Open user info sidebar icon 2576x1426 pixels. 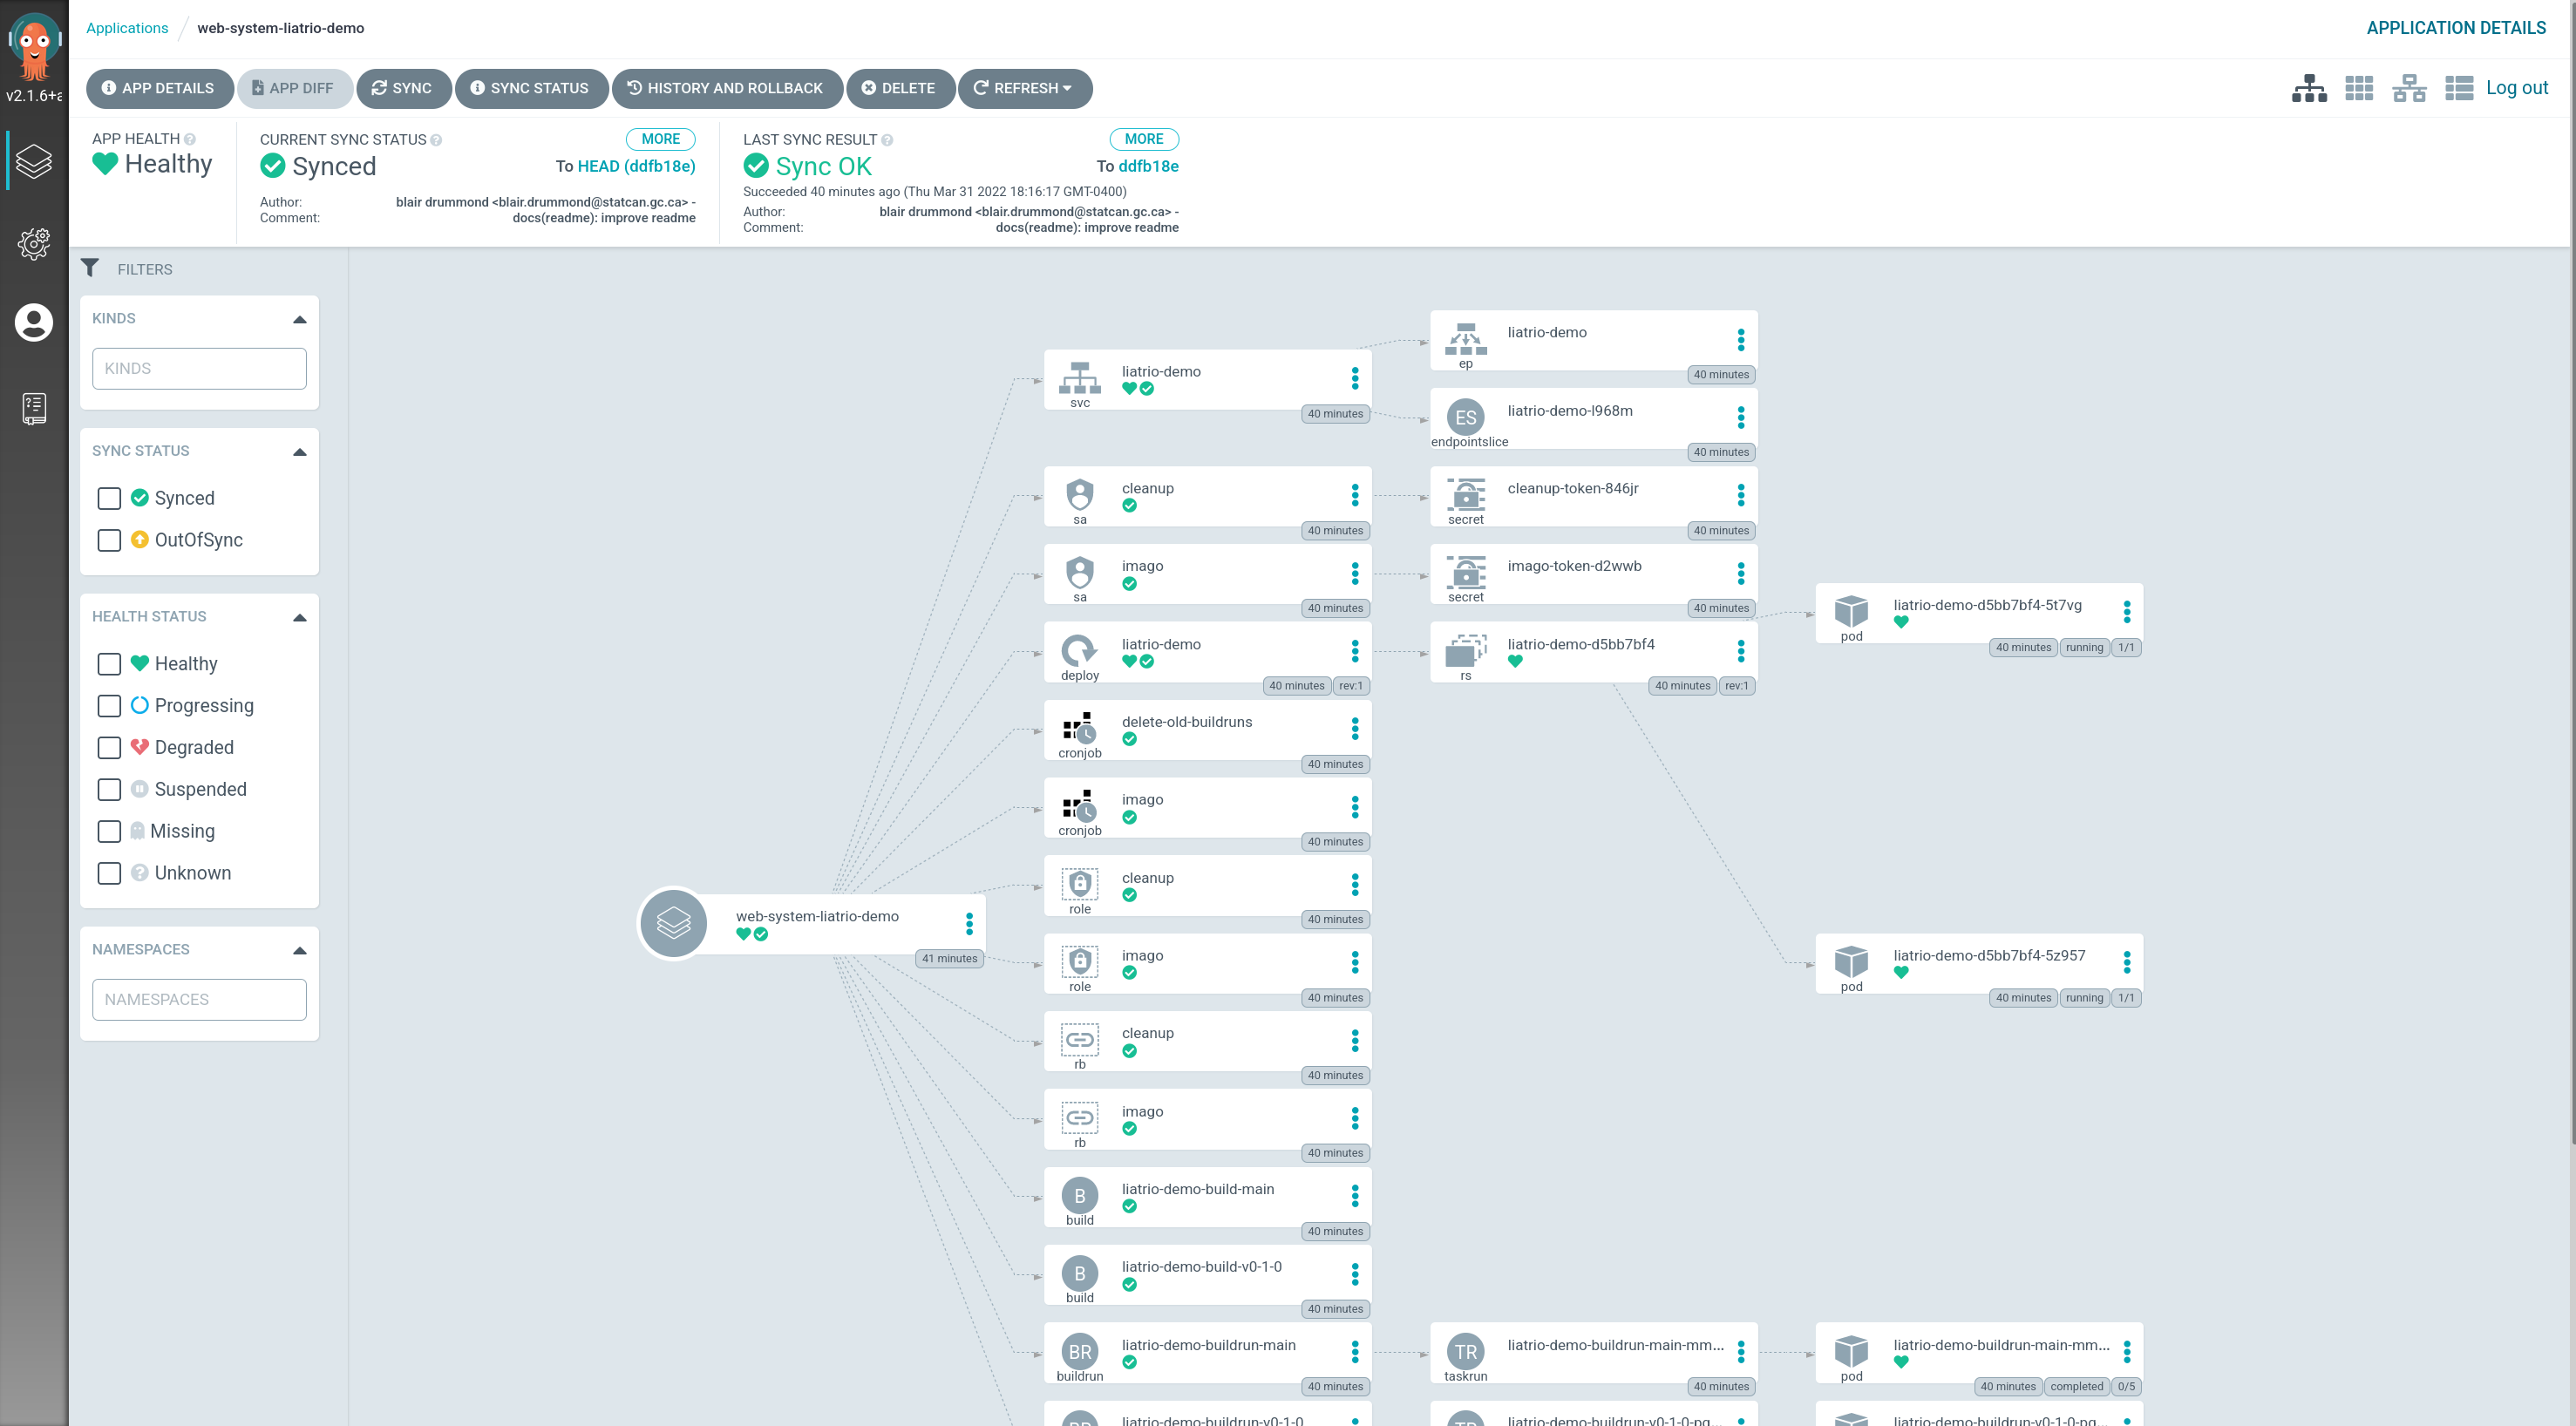pos(34,322)
